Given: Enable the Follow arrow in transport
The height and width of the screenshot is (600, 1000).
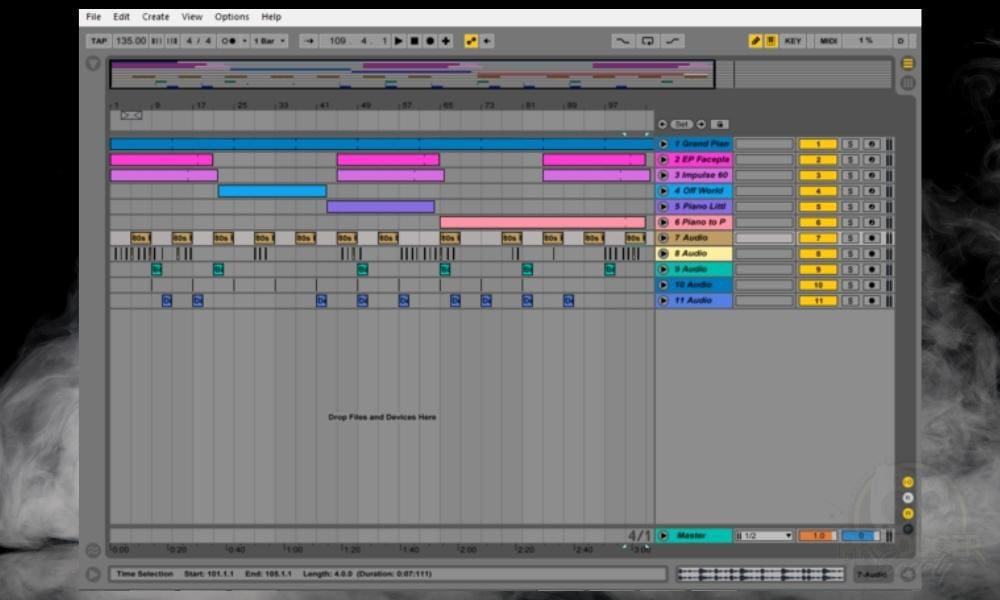Looking at the screenshot, I should pyautogui.click(x=309, y=41).
